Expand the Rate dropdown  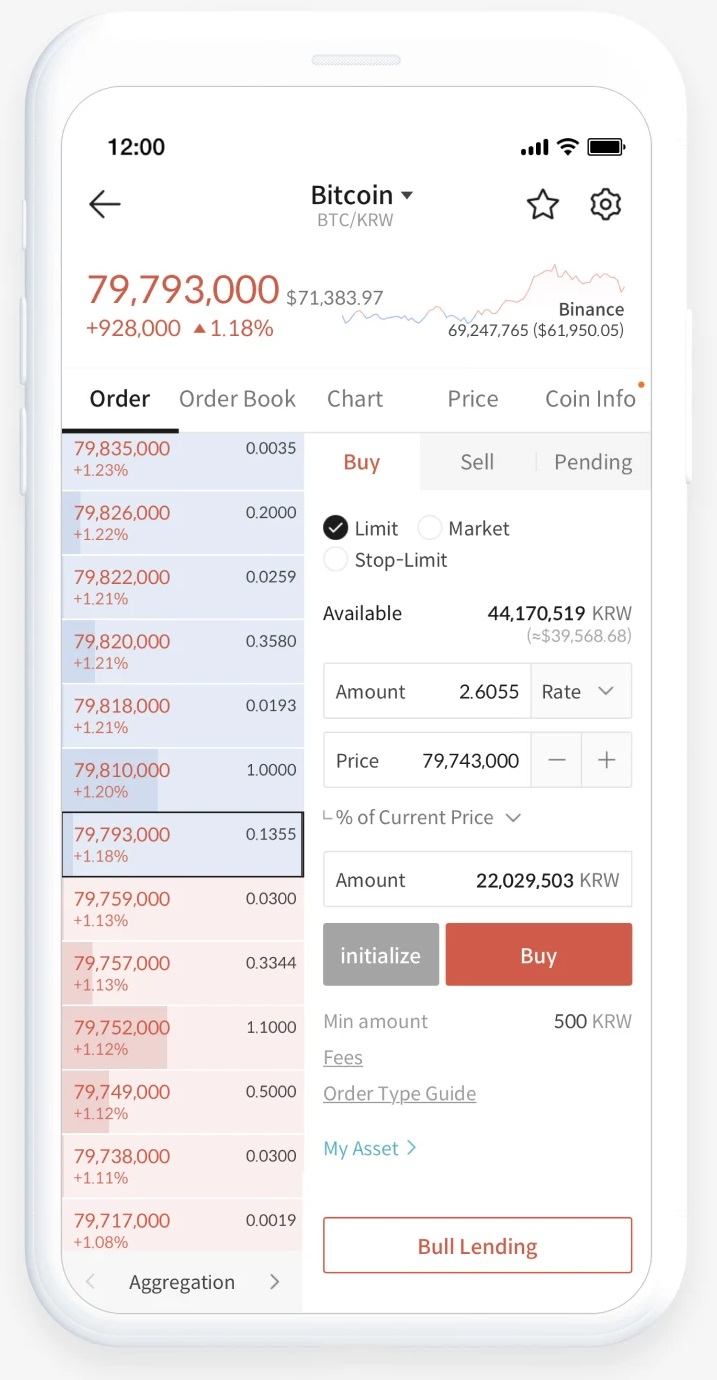point(581,692)
